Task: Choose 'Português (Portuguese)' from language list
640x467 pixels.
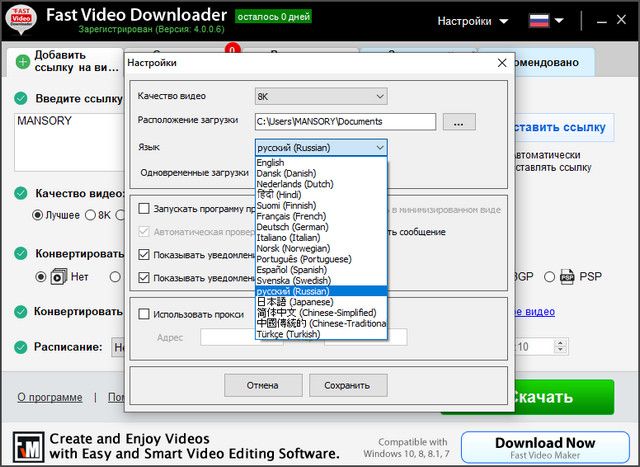Action: coord(321,259)
